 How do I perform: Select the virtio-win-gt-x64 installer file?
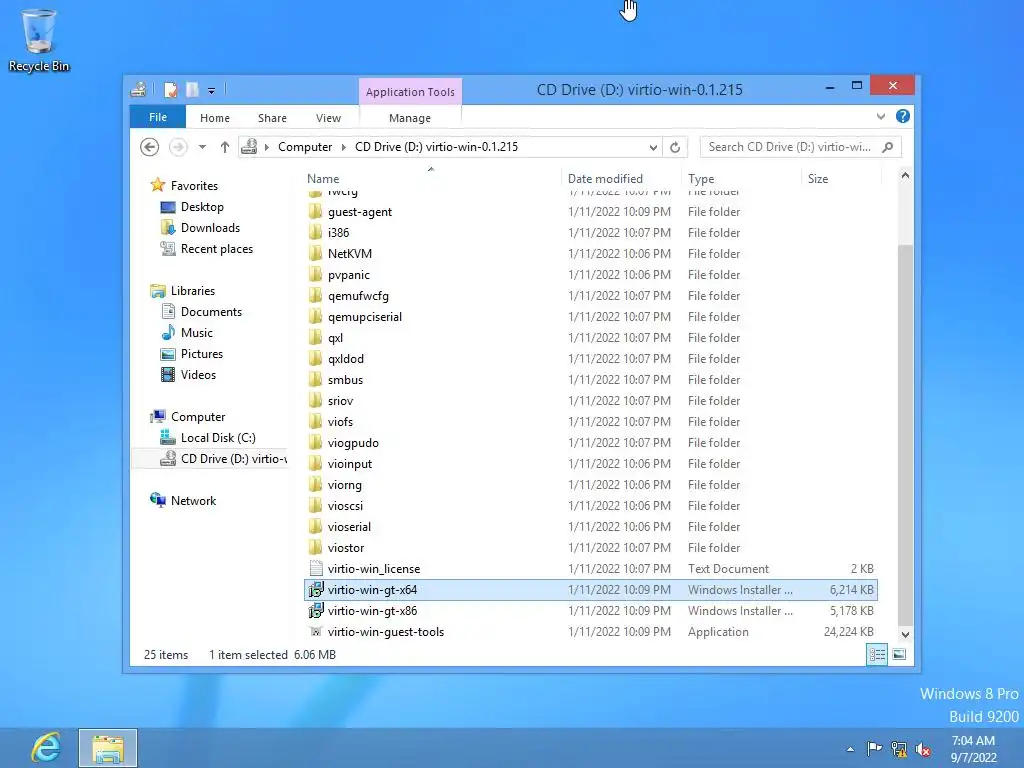pos(372,590)
